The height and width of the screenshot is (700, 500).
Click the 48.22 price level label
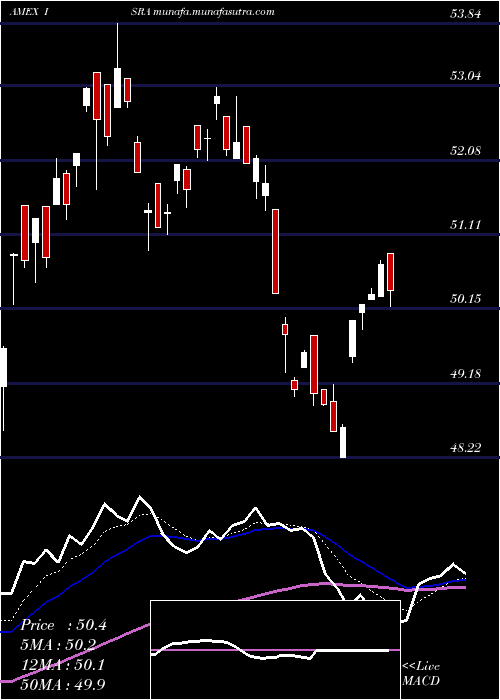pyautogui.click(x=466, y=447)
